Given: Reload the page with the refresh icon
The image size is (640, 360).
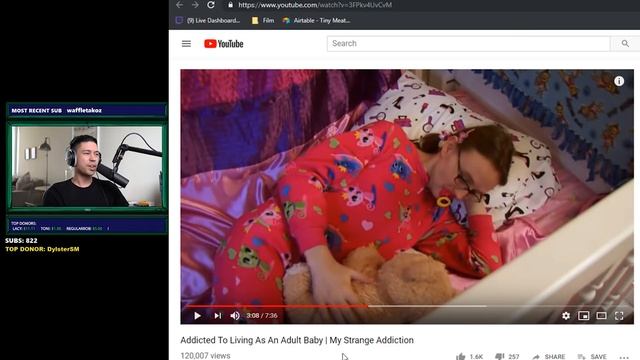Looking at the screenshot, I should point(211,5).
